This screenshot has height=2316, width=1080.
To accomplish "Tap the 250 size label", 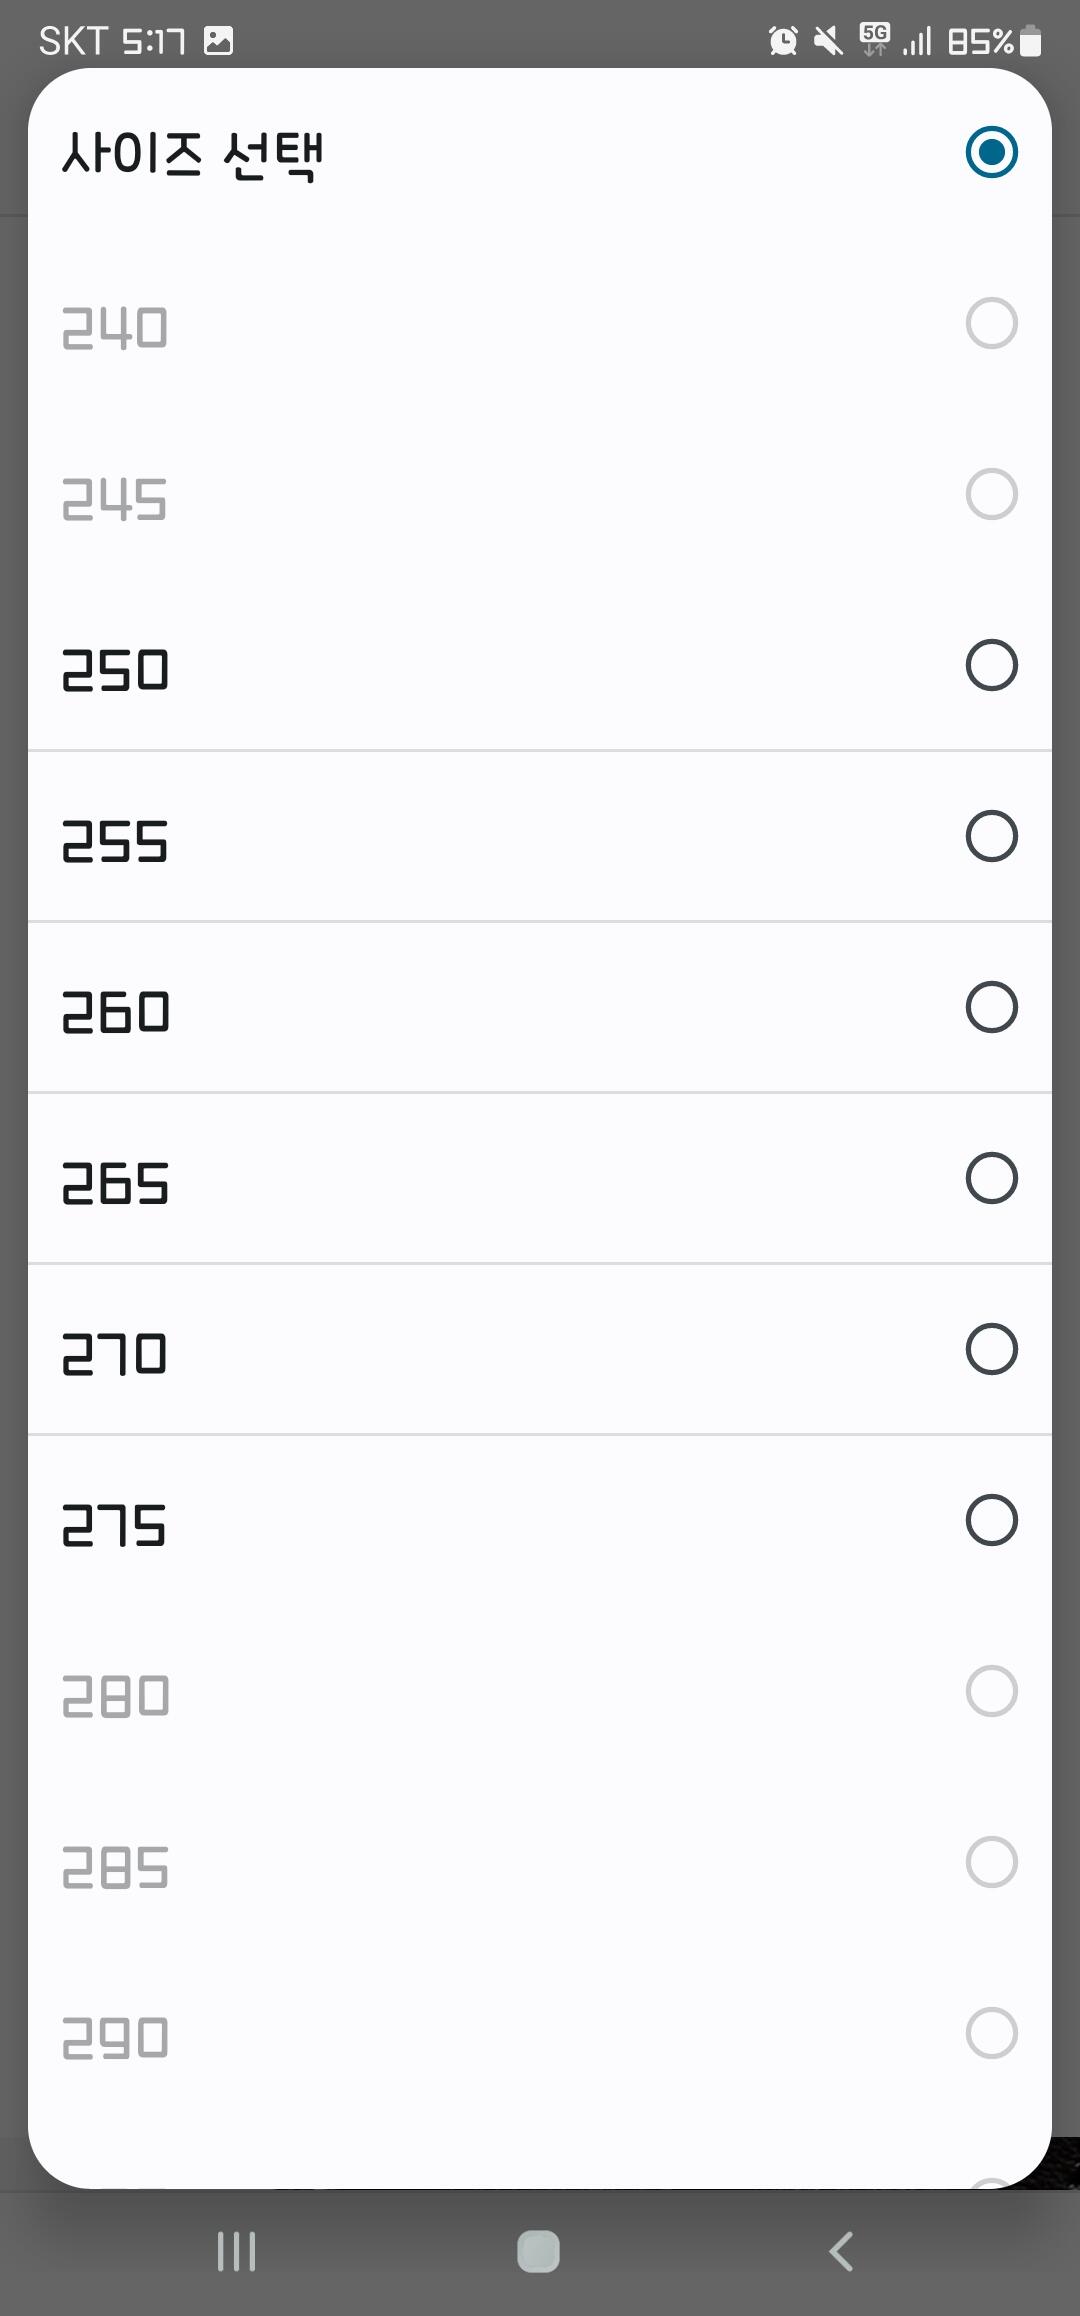I will [115, 670].
